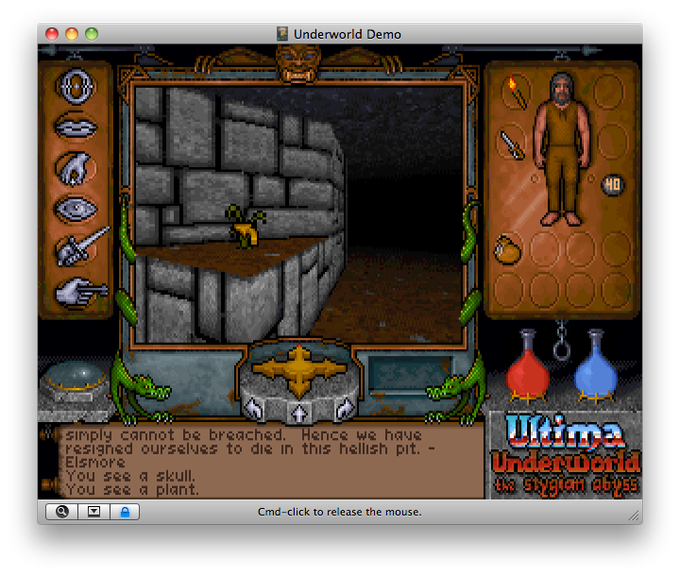Click the turn-left arrow button
This screenshot has width=680, height=576.
(255, 409)
